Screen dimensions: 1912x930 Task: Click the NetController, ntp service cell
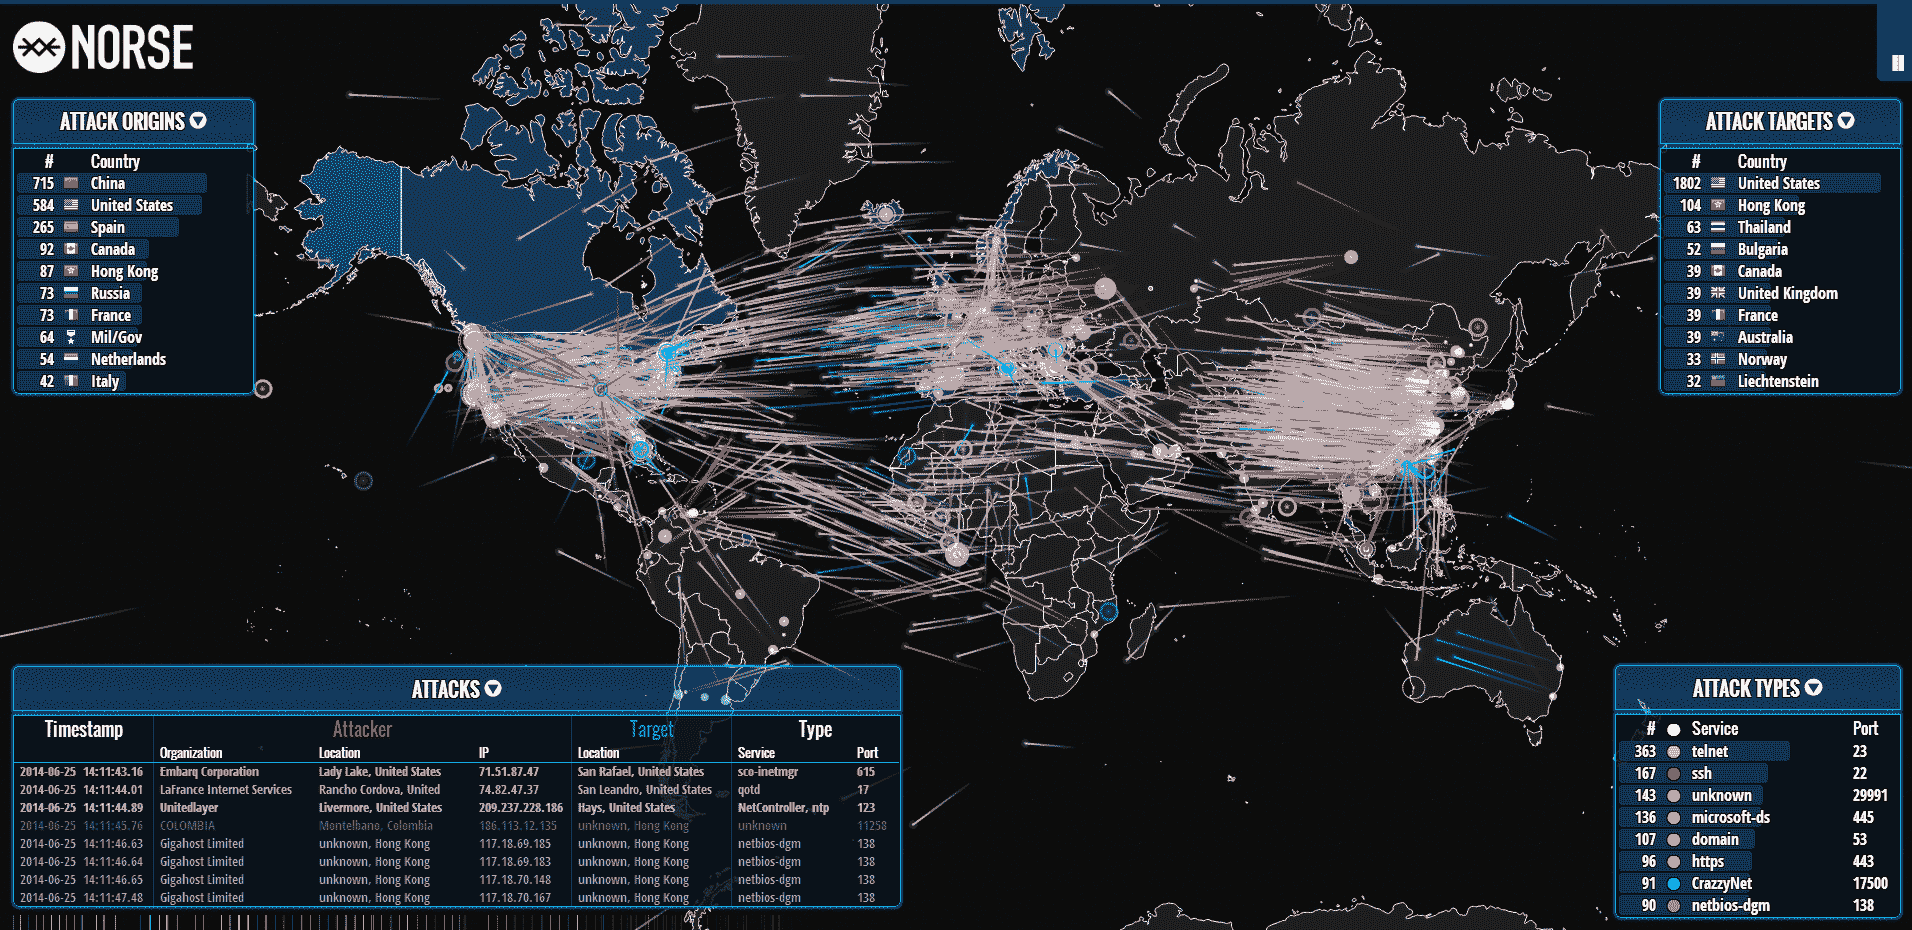(x=783, y=808)
